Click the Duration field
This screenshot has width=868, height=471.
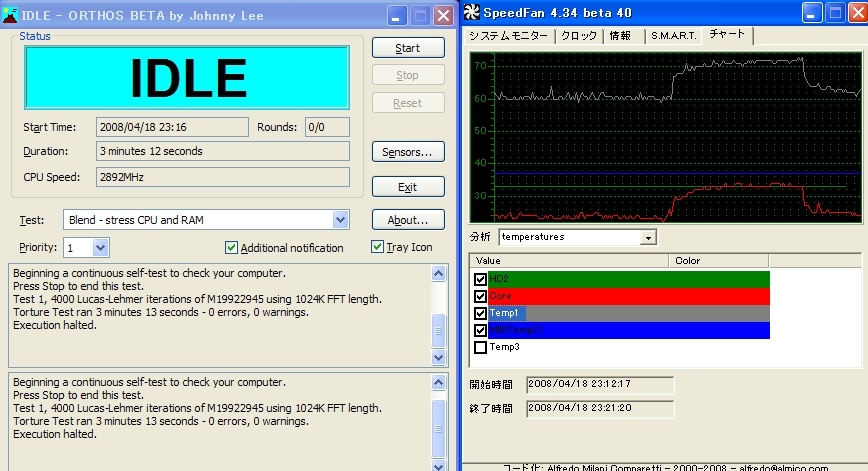click(223, 151)
